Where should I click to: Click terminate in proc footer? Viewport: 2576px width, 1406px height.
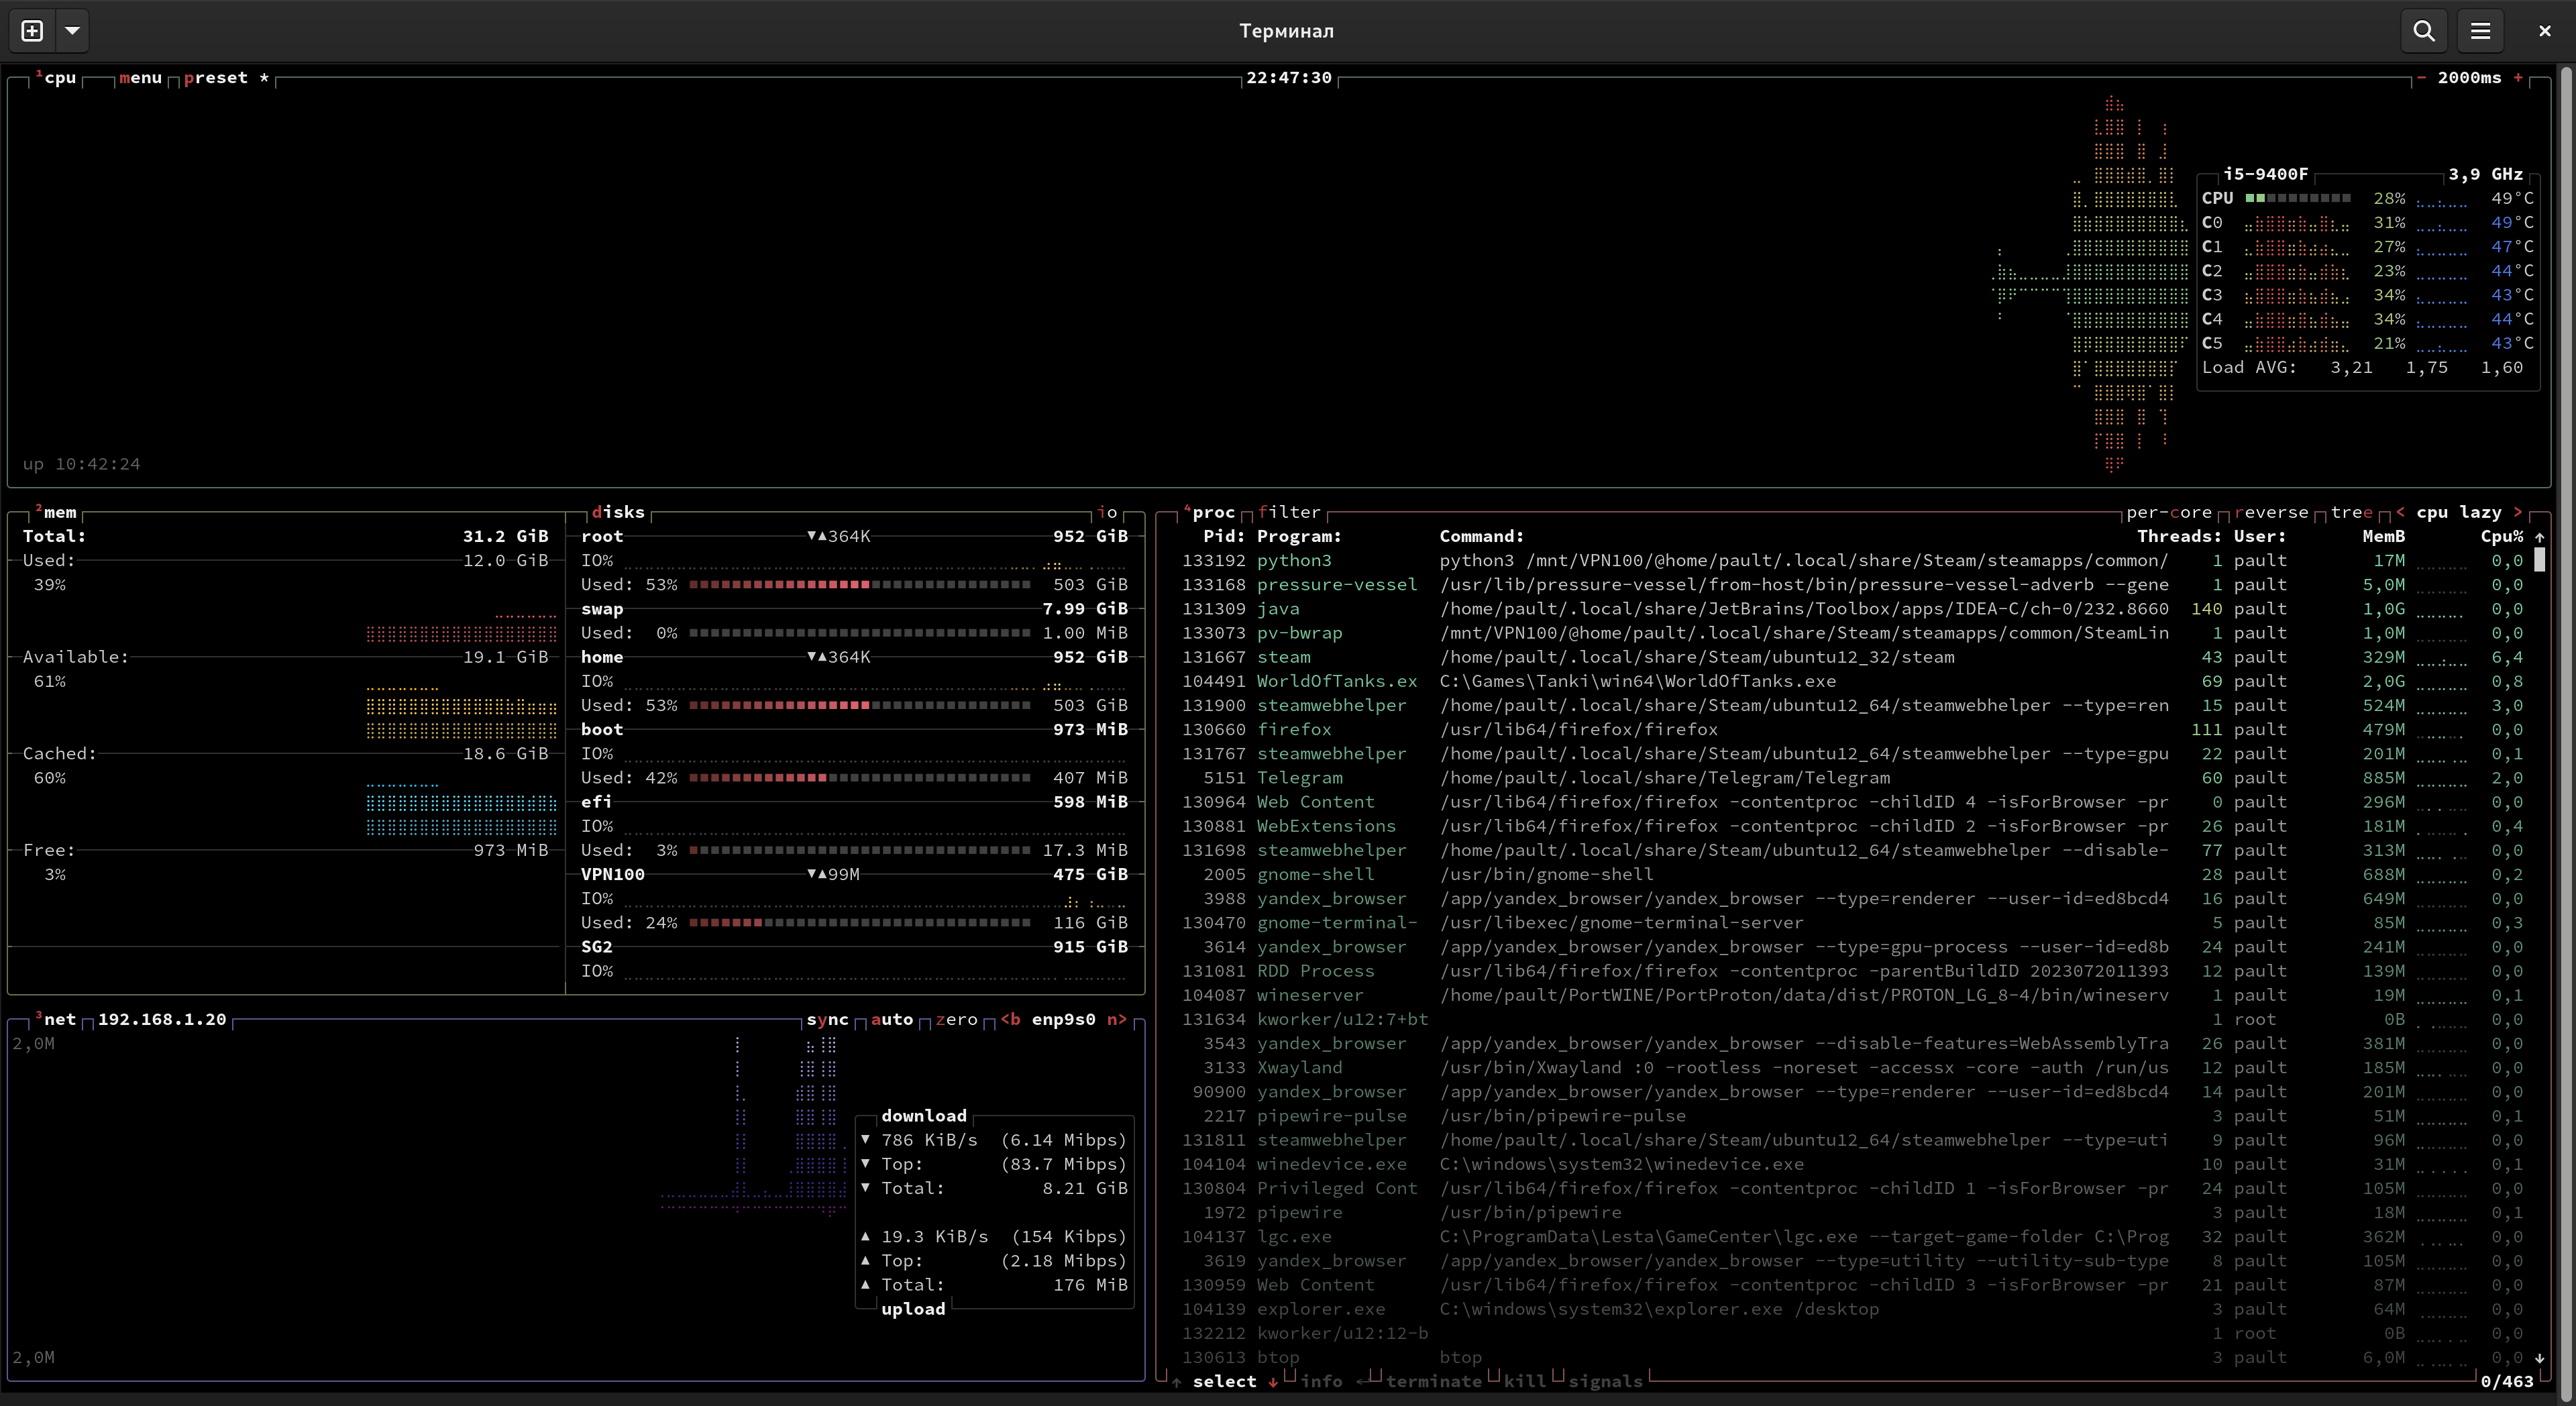coord(1434,1382)
